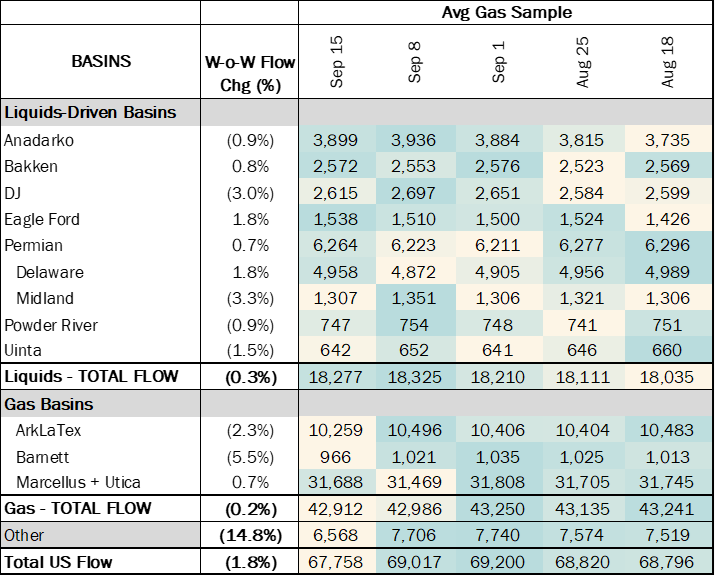
Task: Click the Barnett change (5.5%)
Action: click(x=250, y=457)
